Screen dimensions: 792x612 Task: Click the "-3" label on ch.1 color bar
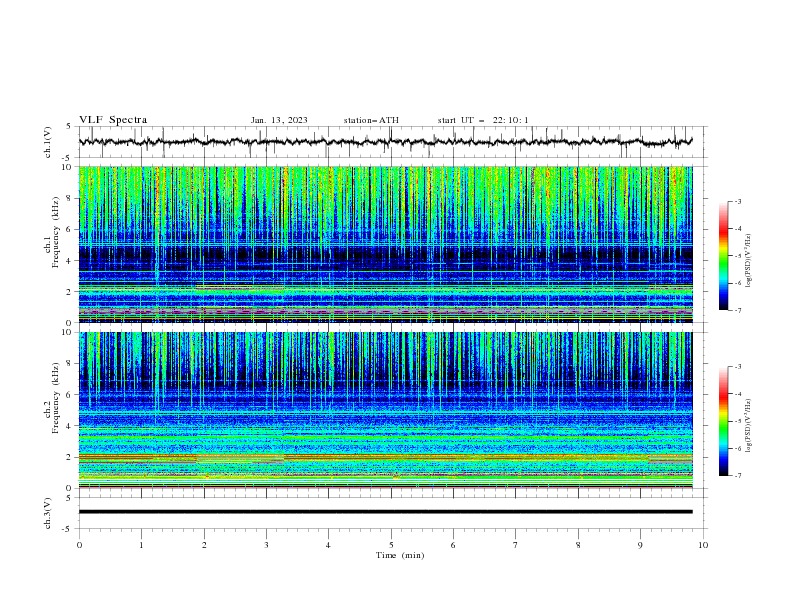(x=737, y=201)
